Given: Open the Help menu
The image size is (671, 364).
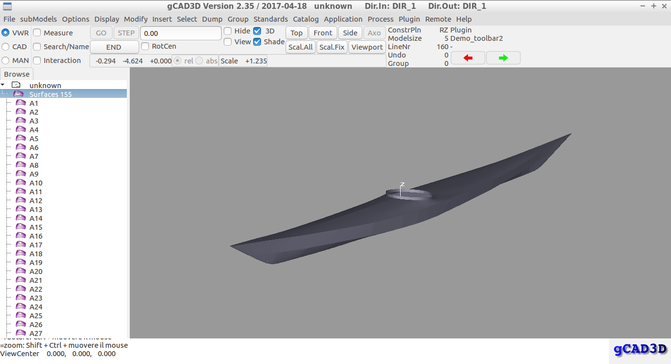Looking at the screenshot, I should (463, 19).
